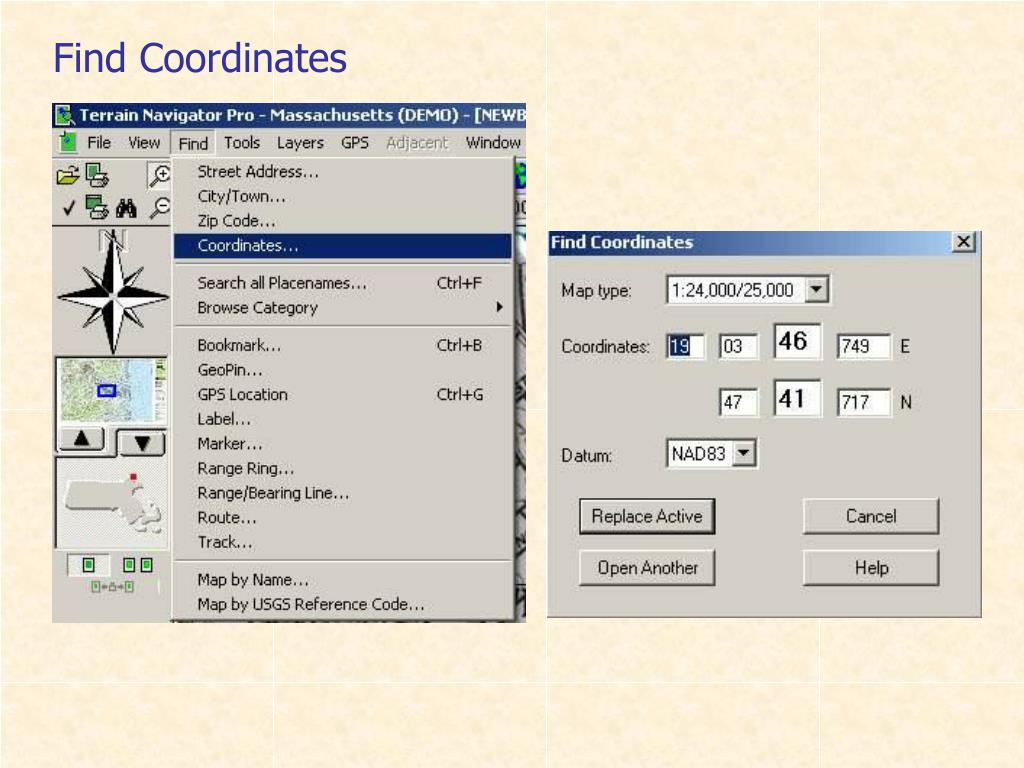Choose Range/Bearing Line… menu entry

(342, 492)
